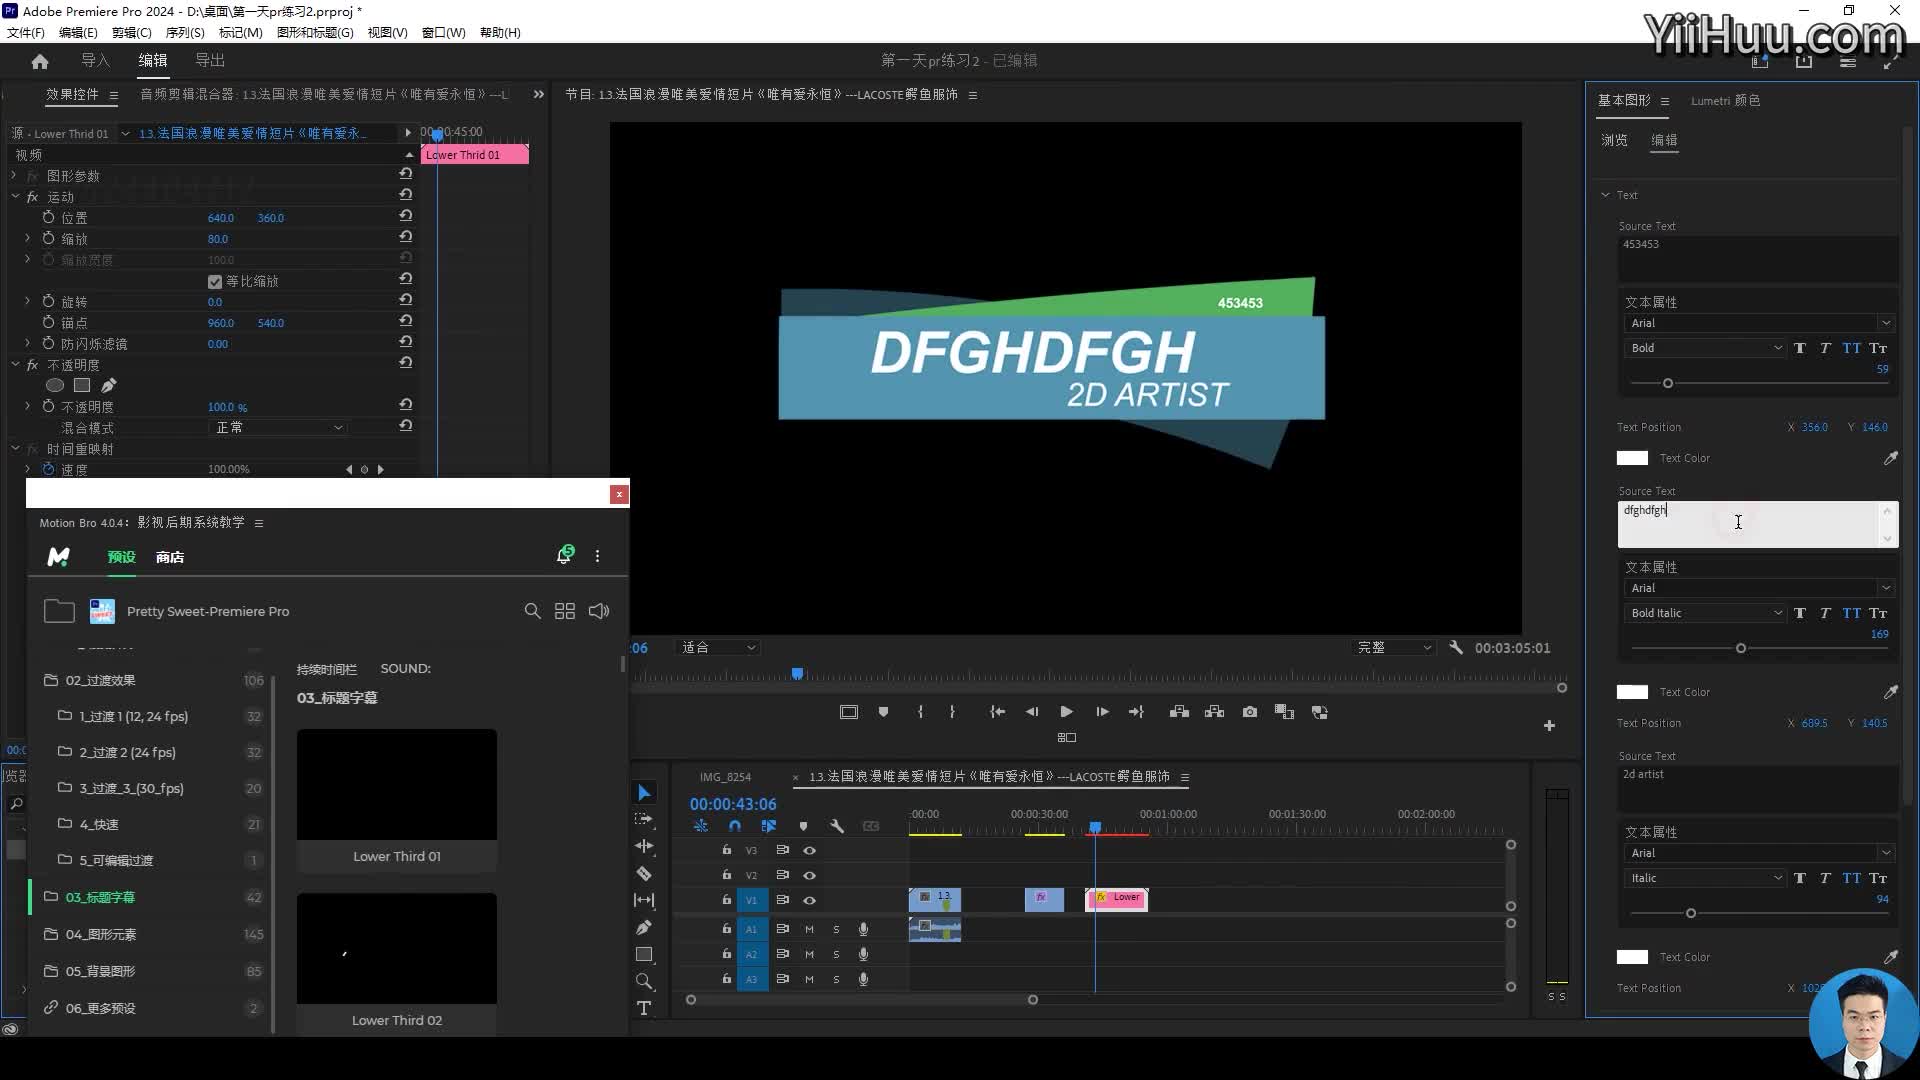
Task: Step back one frame
Action: pyautogui.click(x=1031, y=712)
